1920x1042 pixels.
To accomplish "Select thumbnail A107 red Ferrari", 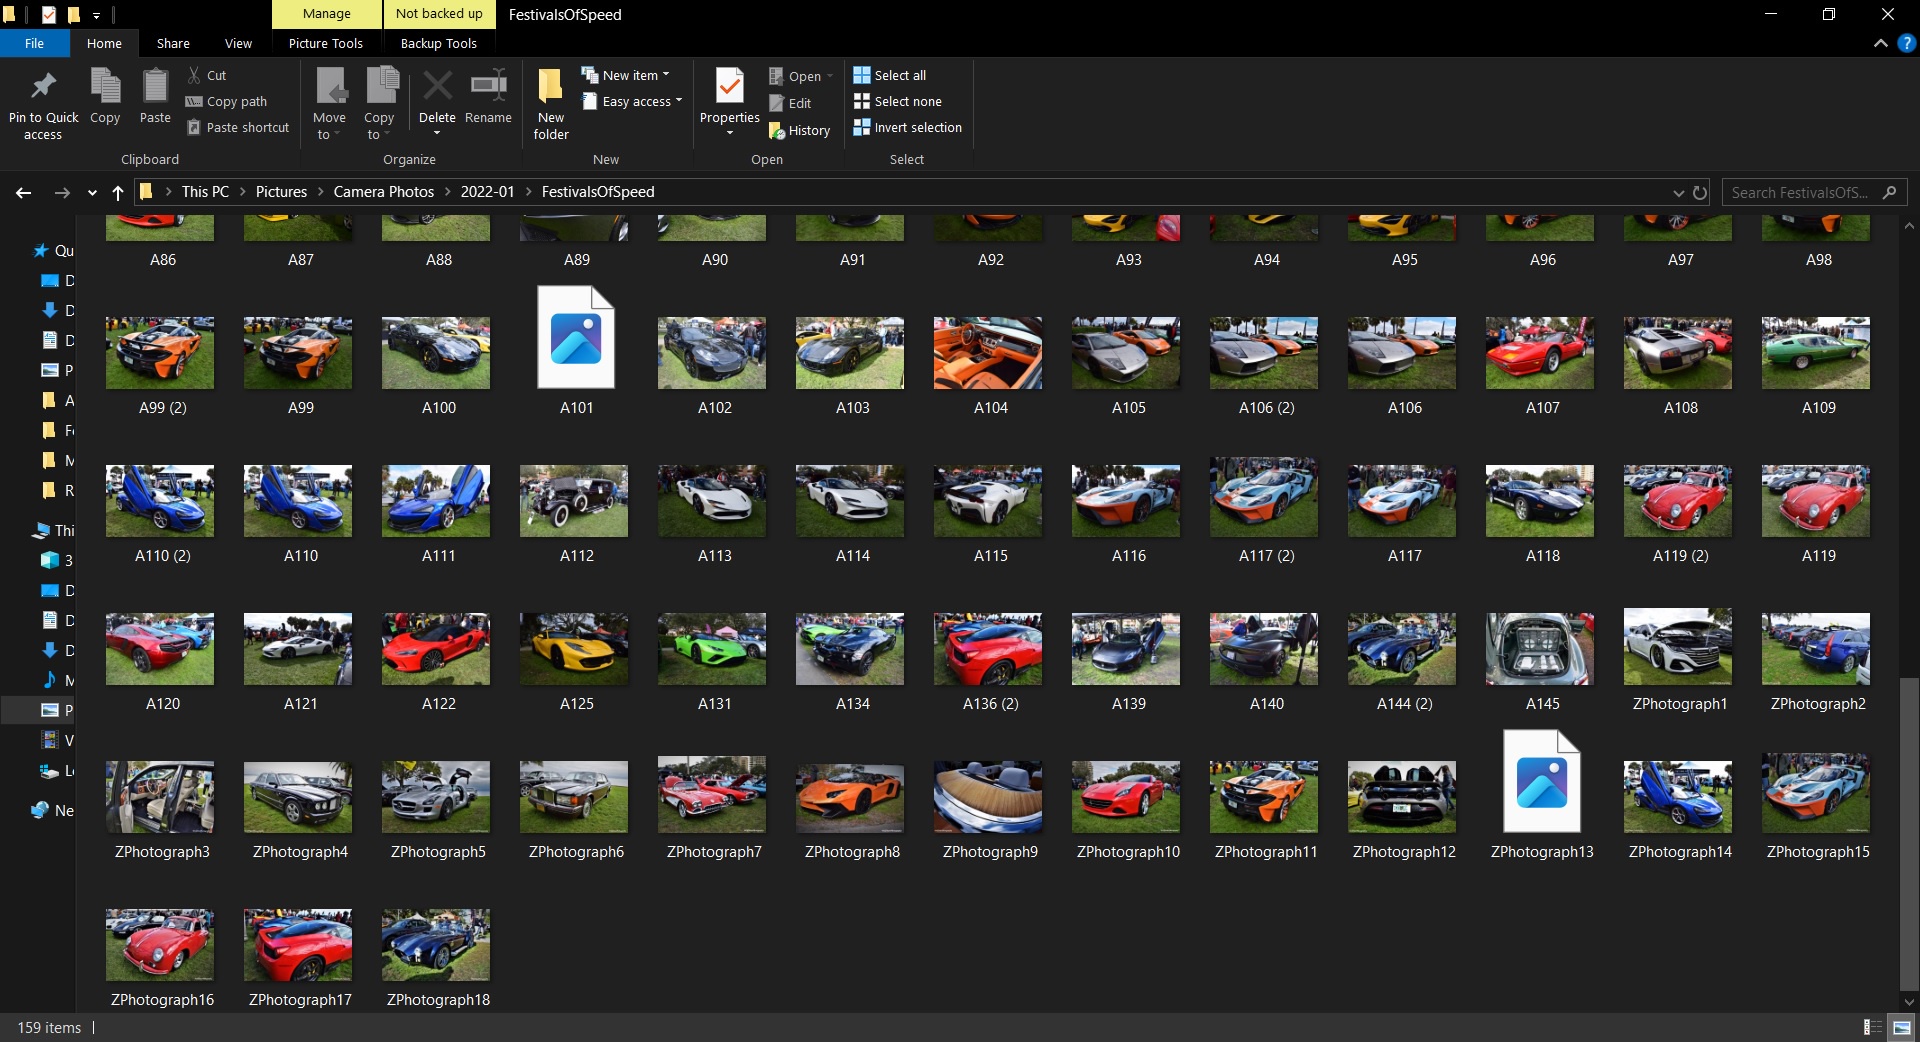I will [1540, 353].
